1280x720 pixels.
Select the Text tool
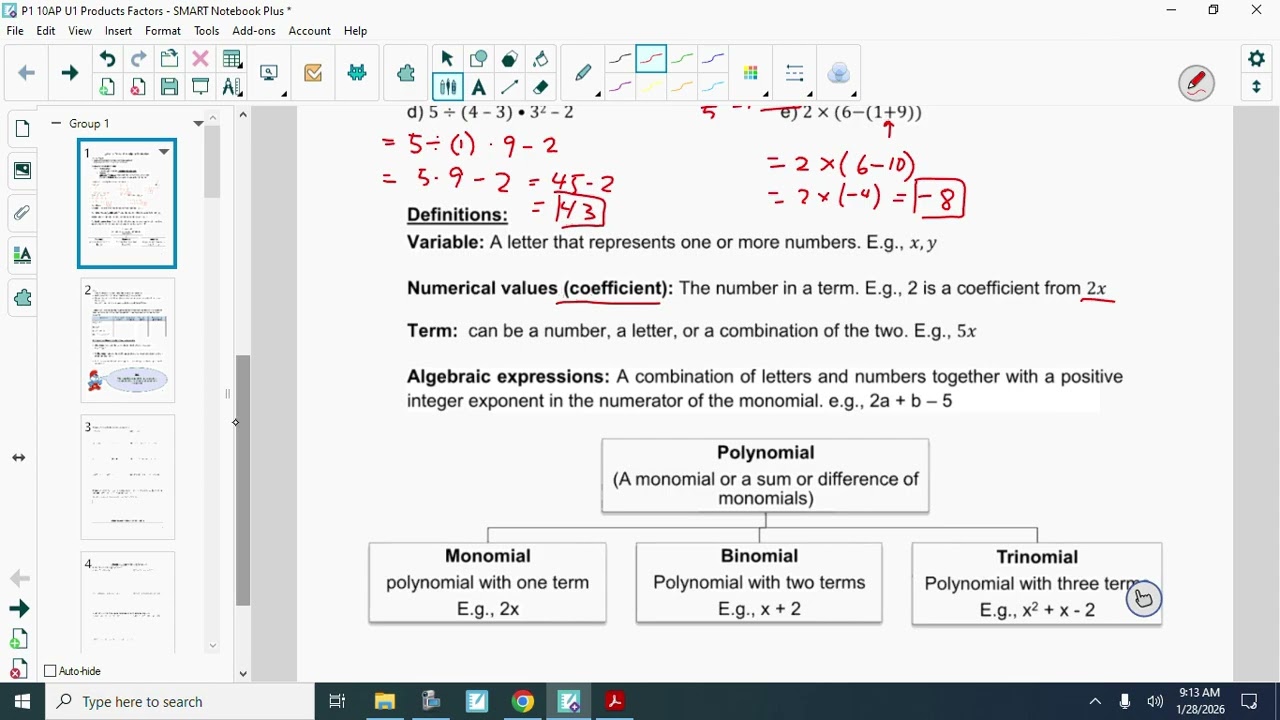point(478,87)
